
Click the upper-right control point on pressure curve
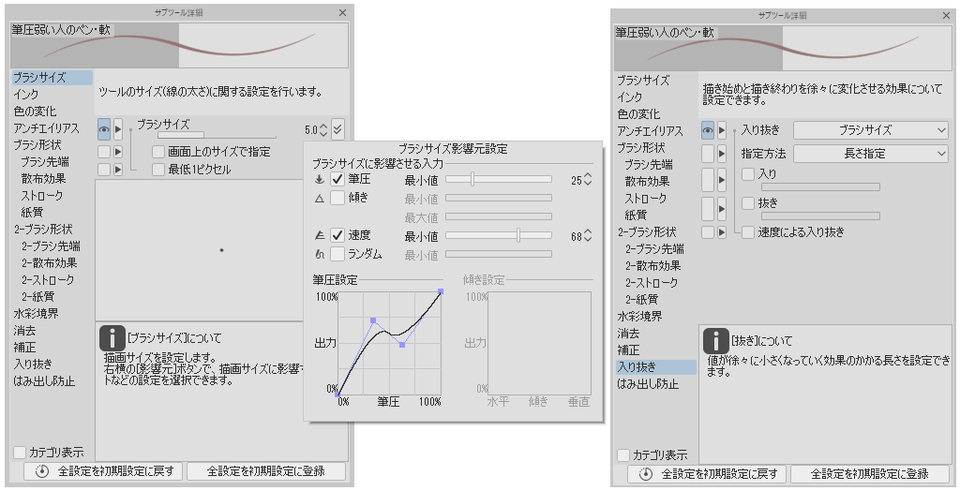point(441,292)
